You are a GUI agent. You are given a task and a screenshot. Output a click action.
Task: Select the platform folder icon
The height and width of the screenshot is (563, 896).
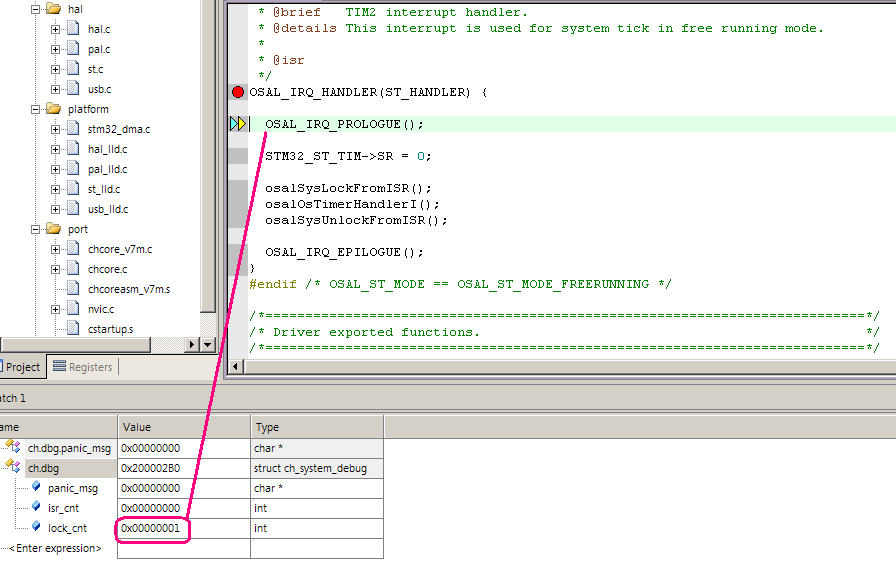point(53,109)
